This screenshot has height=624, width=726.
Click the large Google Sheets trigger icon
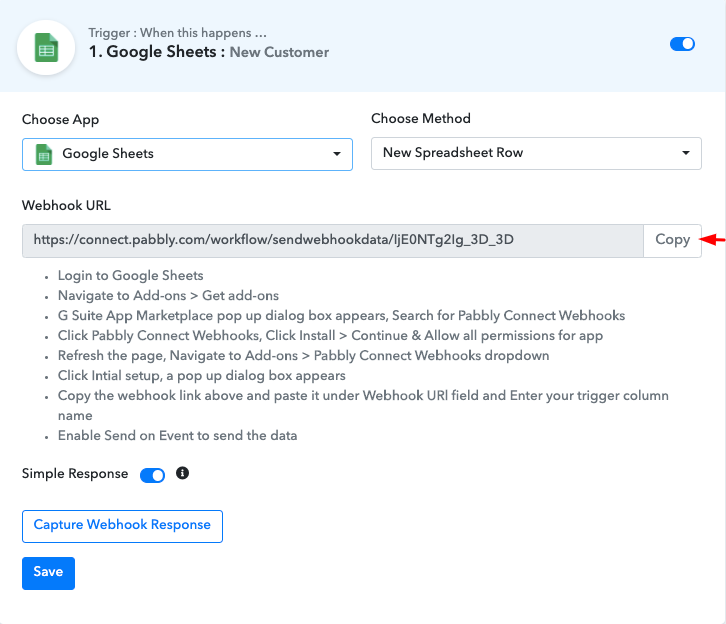point(46,48)
